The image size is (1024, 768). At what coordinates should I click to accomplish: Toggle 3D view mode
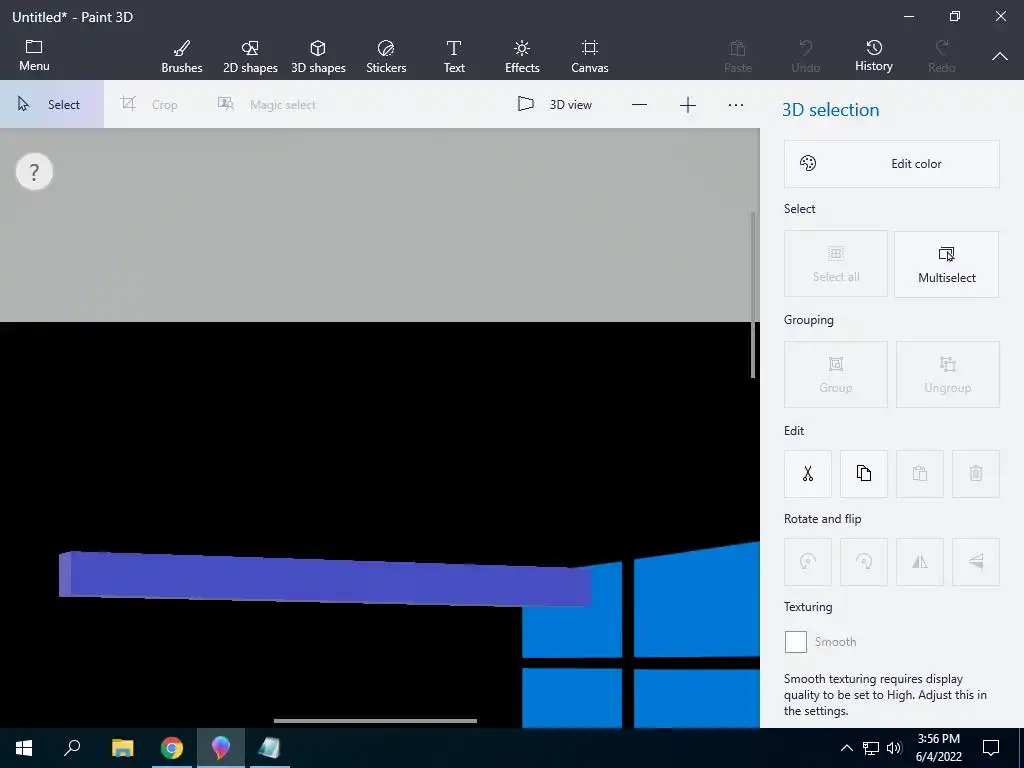coord(554,104)
